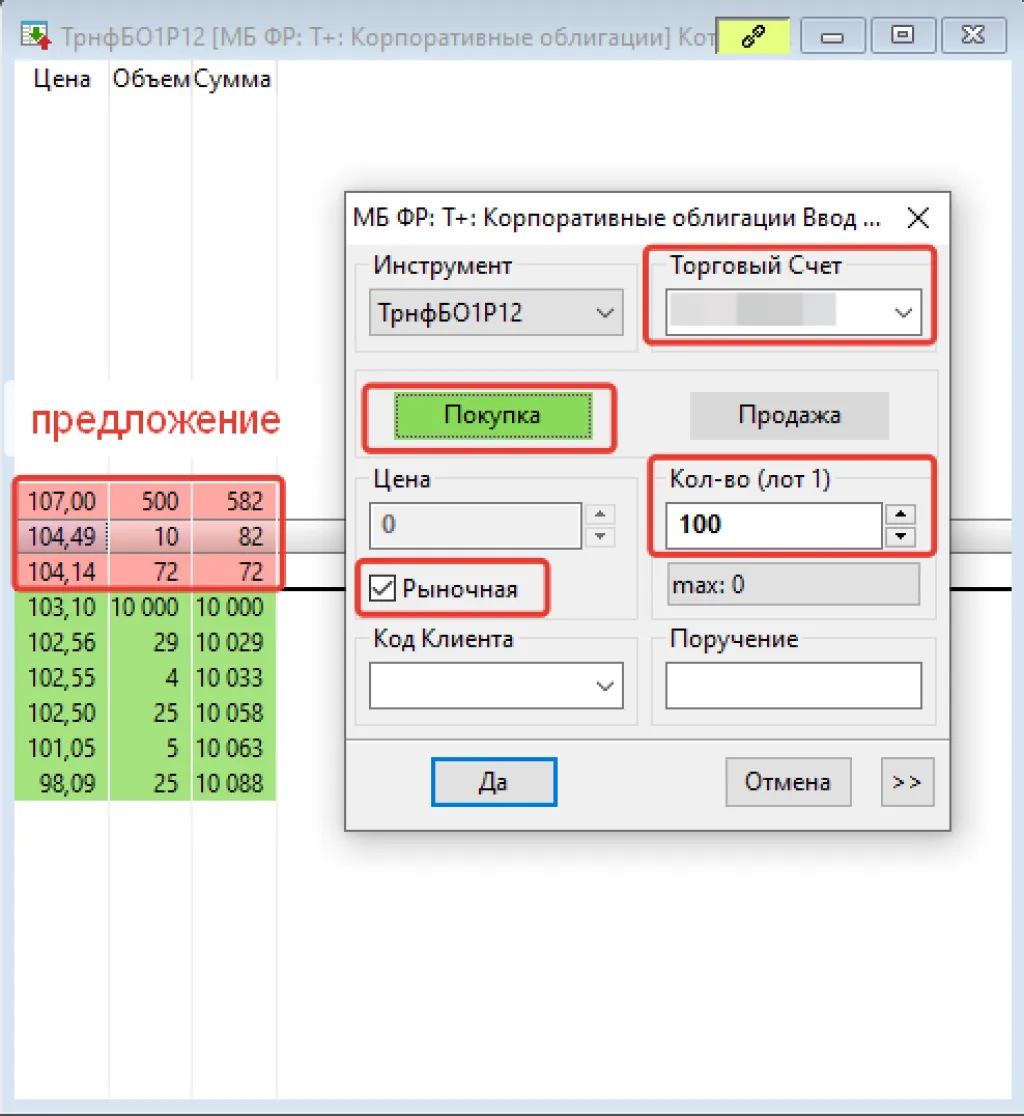Click the quote window icon in title bar
1024x1116 pixels.
point(38,37)
